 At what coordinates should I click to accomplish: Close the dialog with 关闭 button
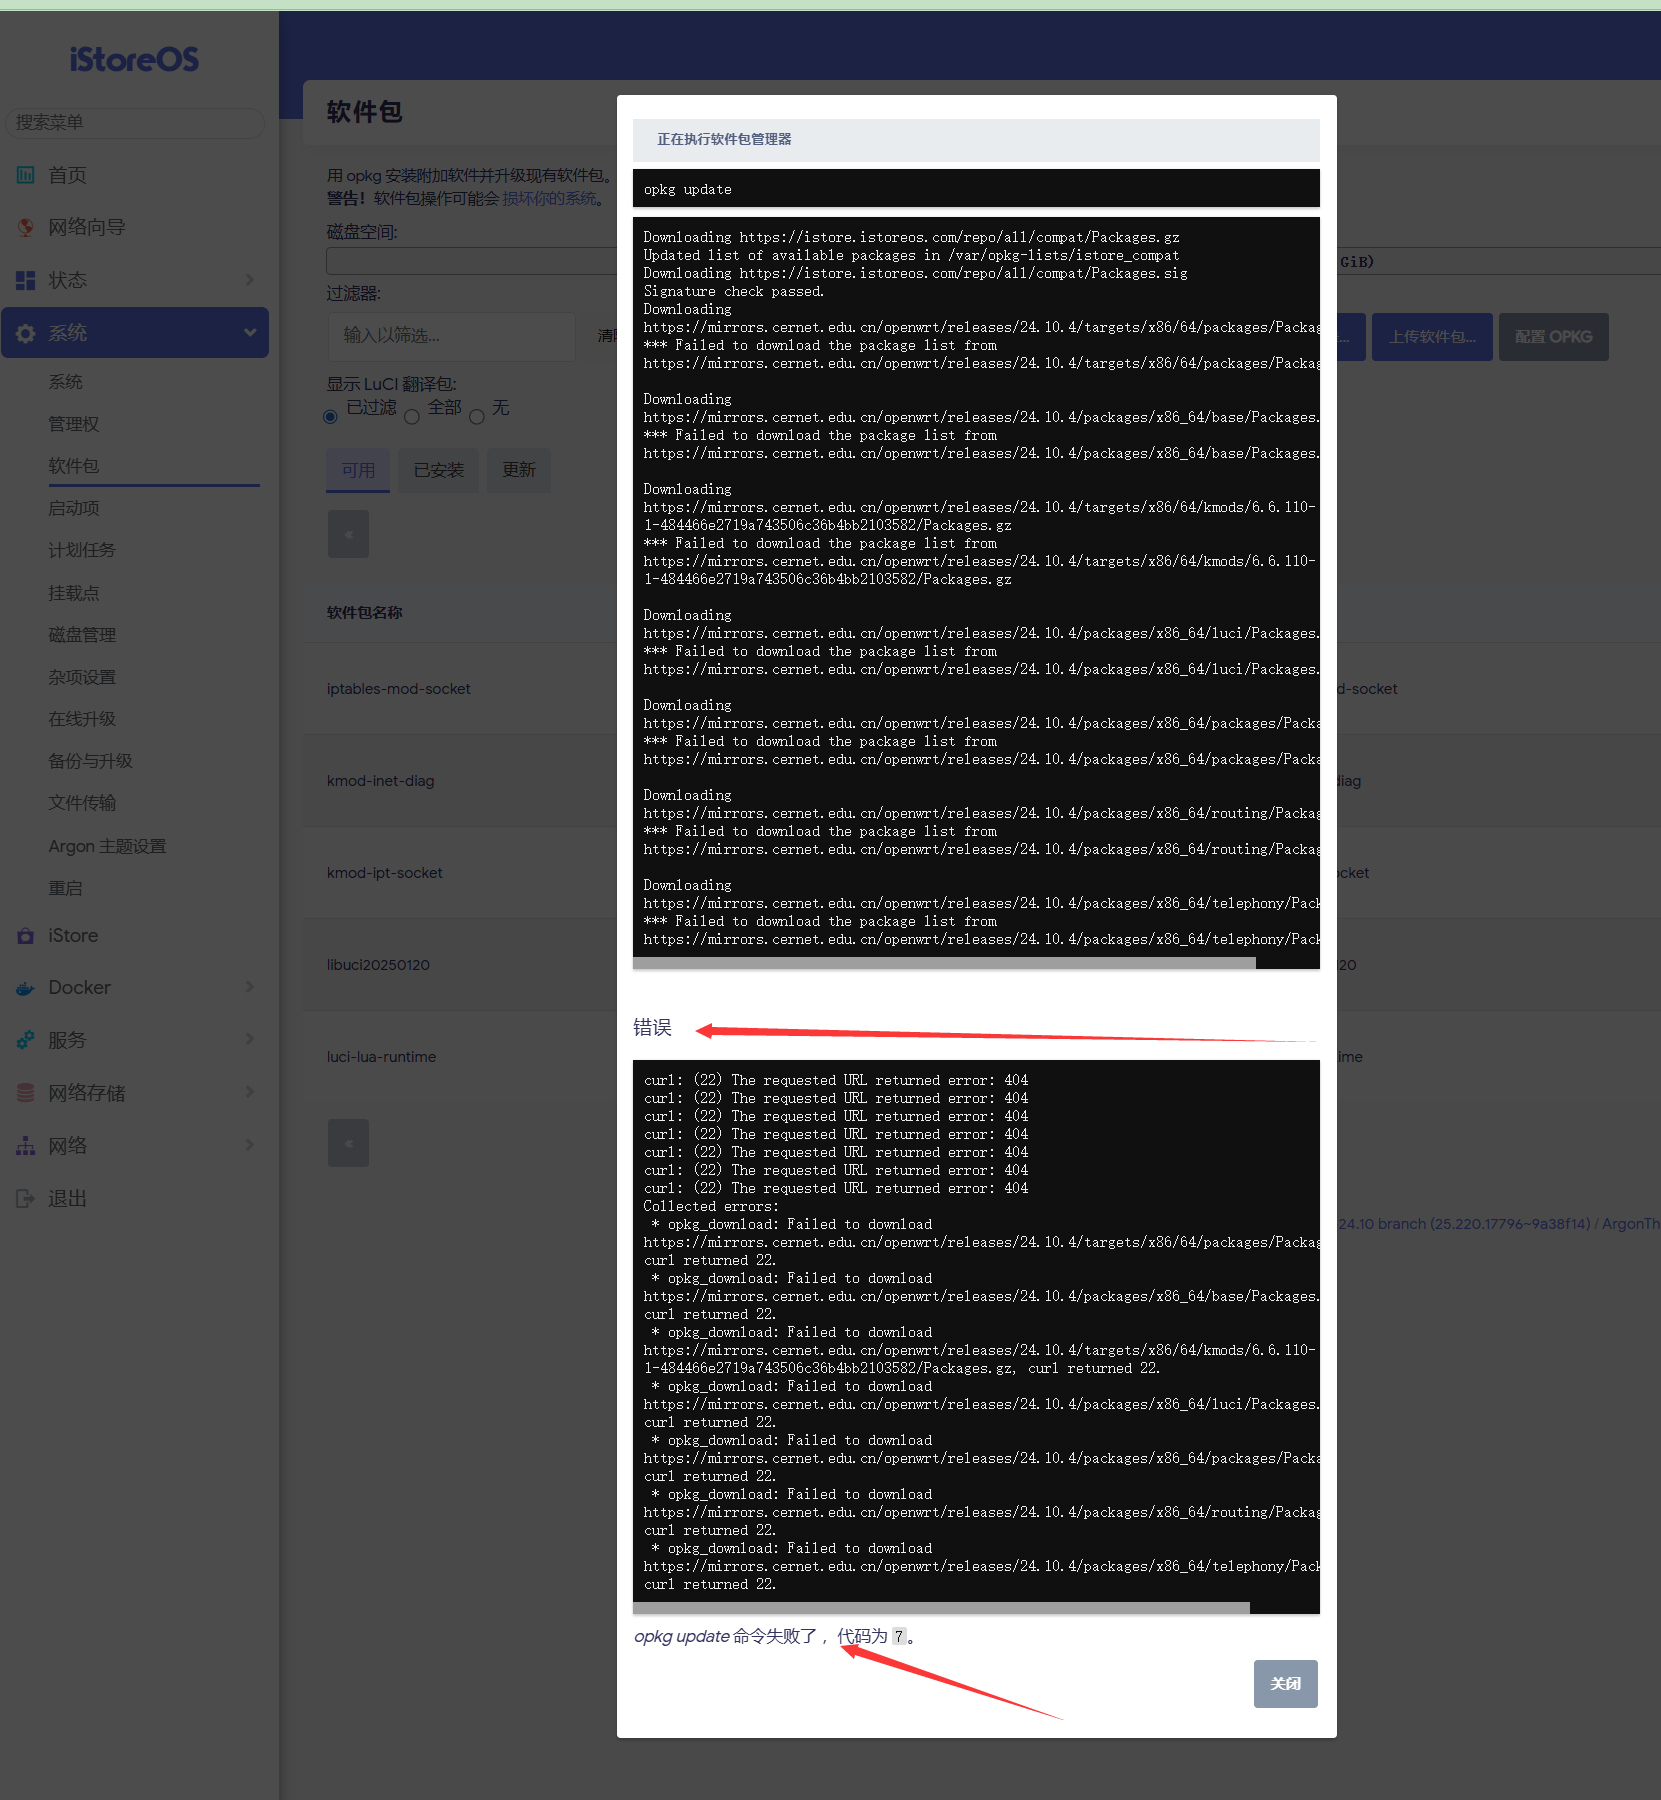click(x=1285, y=1684)
